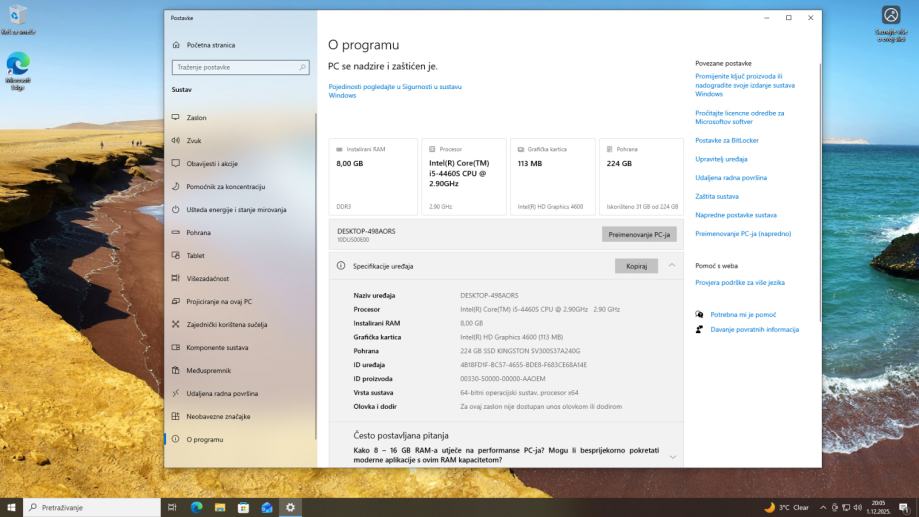Collapse the Specifikacije uređaja section chevron

click(672, 266)
